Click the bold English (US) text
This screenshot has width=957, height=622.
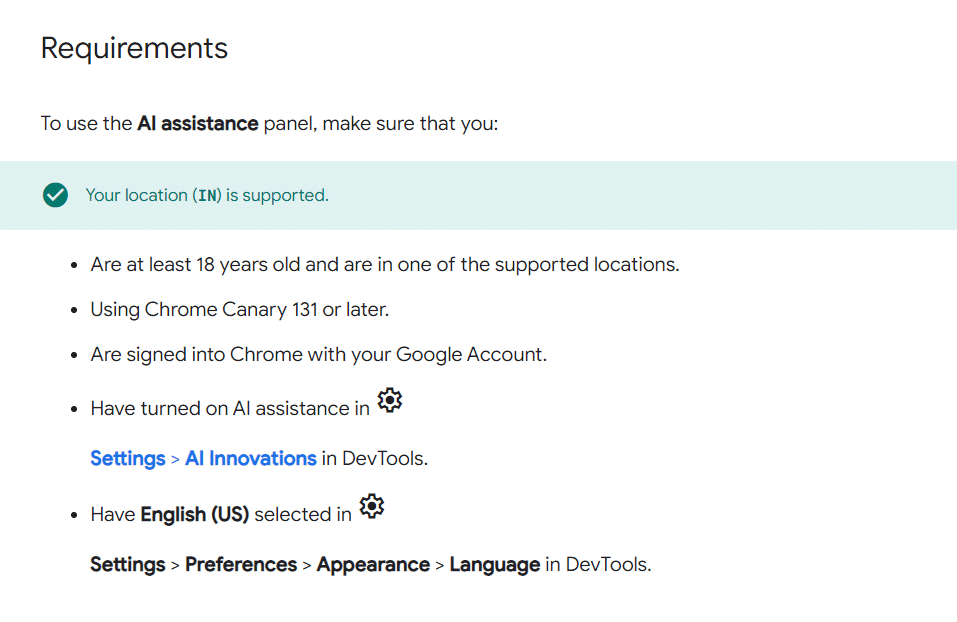pyautogui.click(x=194, y=514)
